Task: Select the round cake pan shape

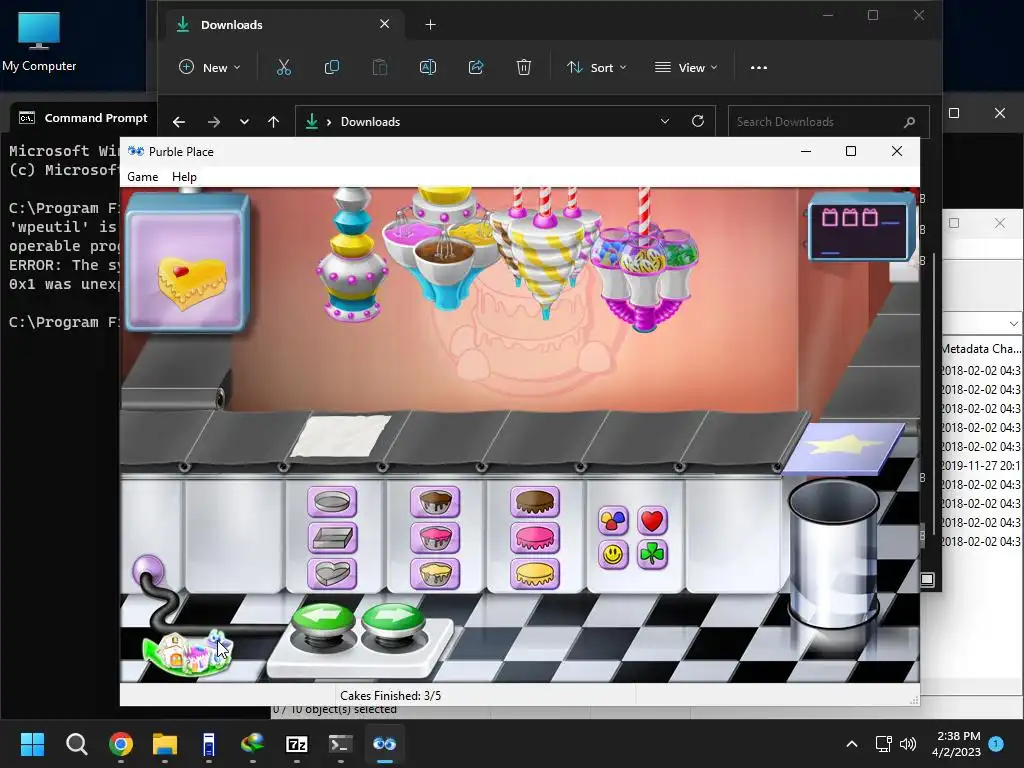Action: (332, 502)
